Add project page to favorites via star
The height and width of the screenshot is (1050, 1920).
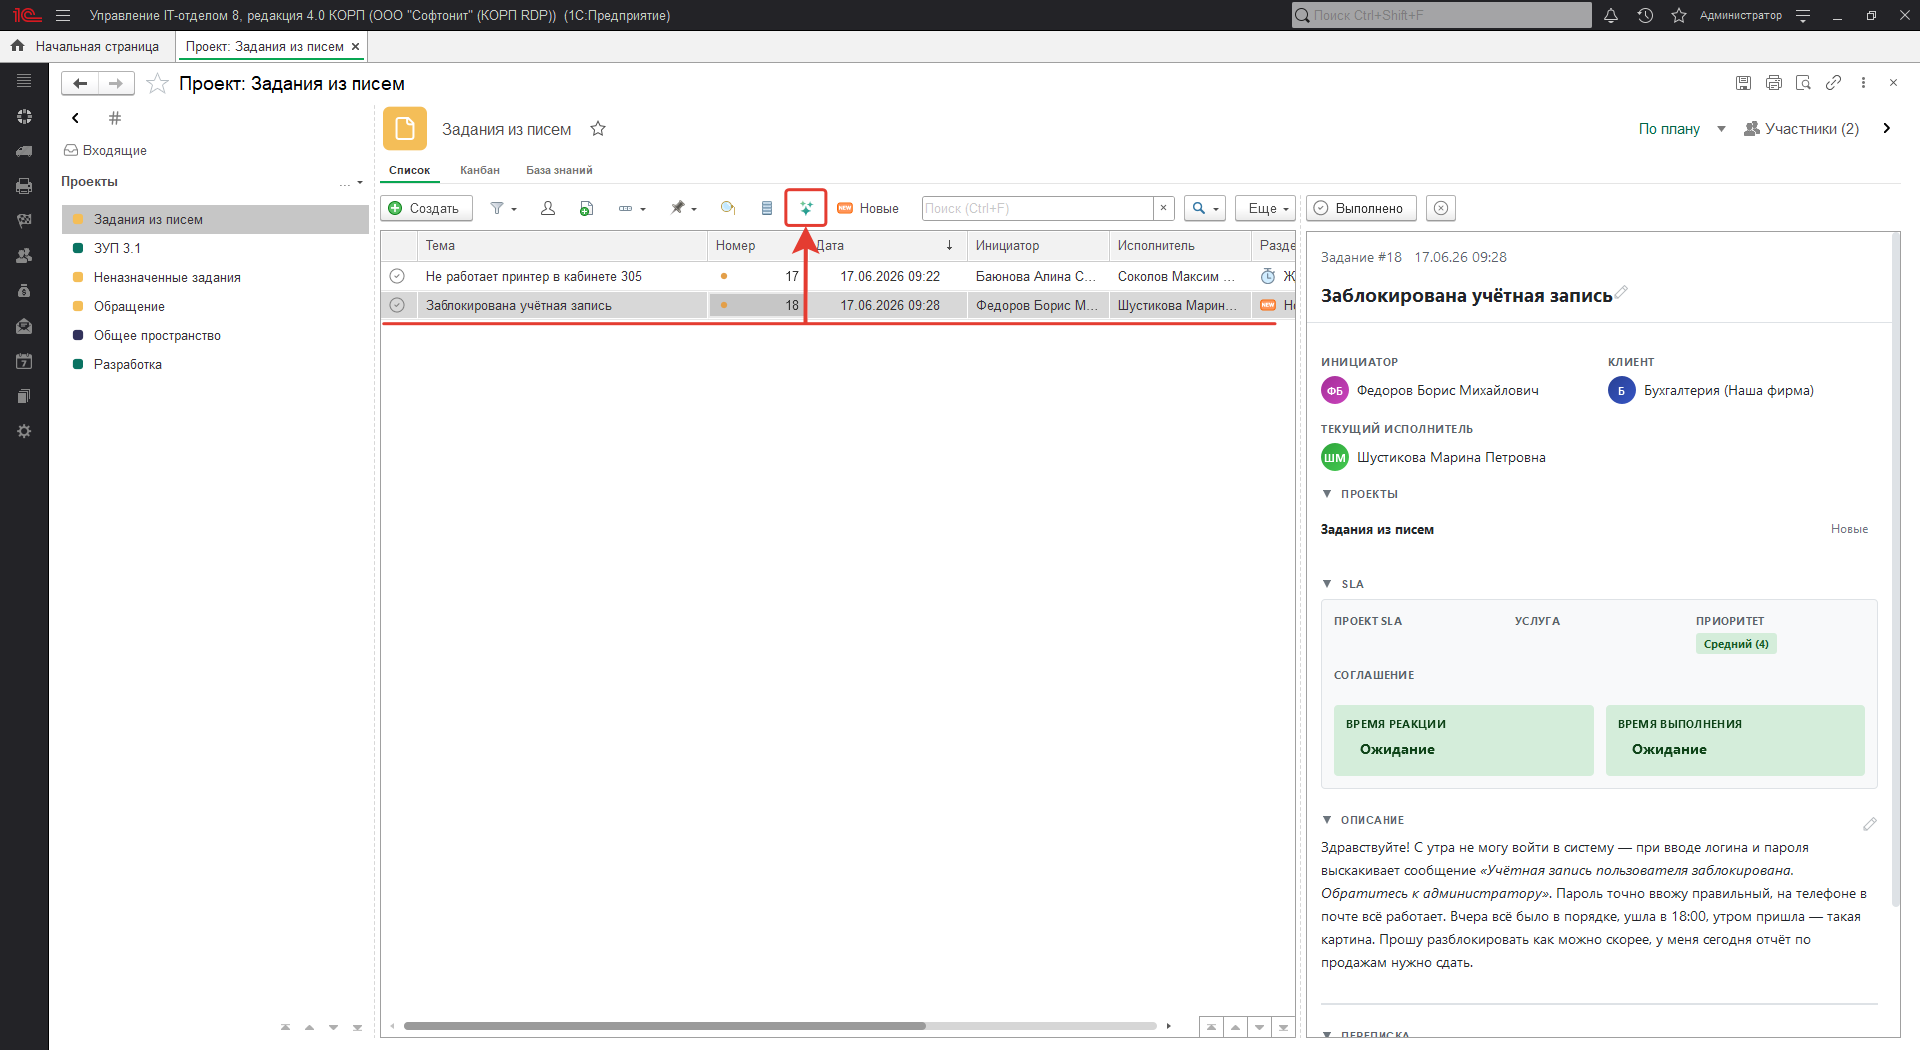157,83
